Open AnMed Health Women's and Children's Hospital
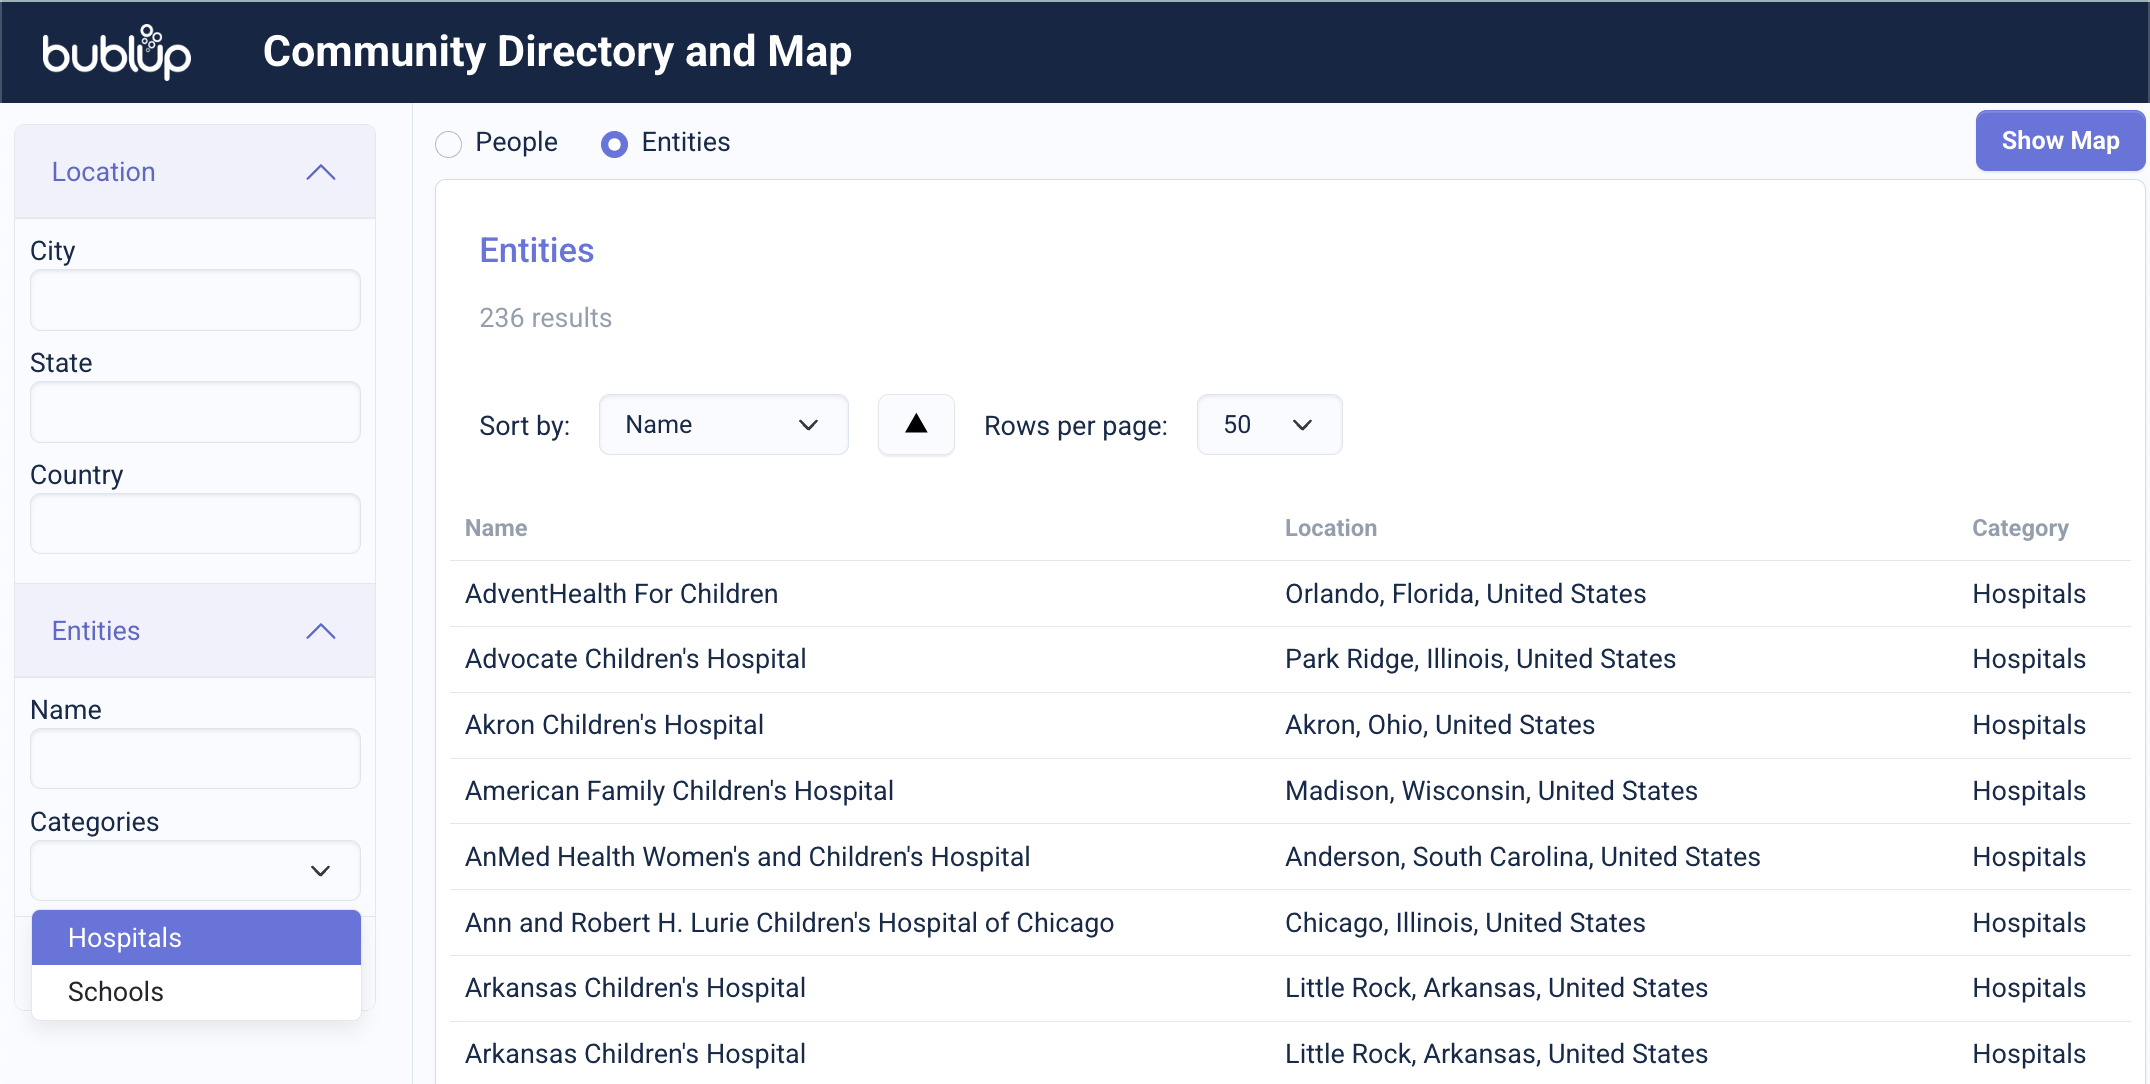2150x1084 pixels. pos(747,857)
